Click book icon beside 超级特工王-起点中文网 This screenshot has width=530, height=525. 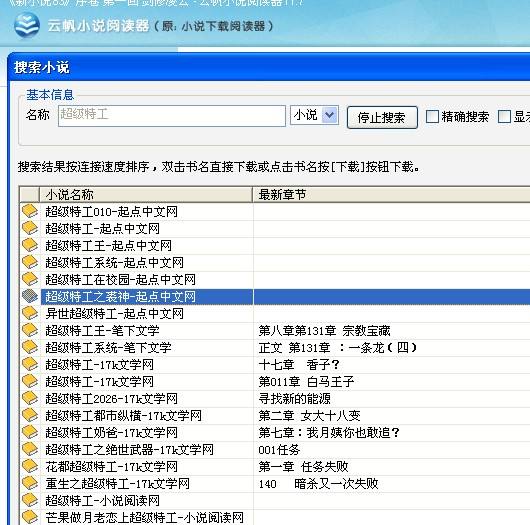pyautogui.click(x=30, y=245)
